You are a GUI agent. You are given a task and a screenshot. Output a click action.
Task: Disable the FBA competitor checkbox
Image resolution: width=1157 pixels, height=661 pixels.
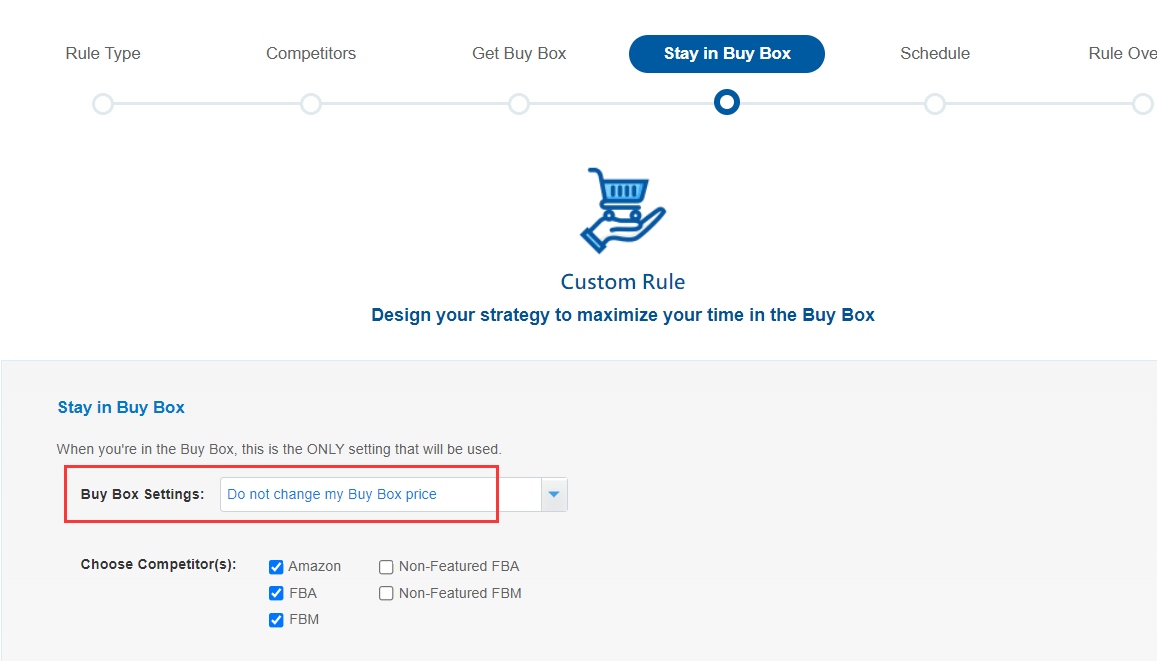pyautogui.click(x=276, y=593)
